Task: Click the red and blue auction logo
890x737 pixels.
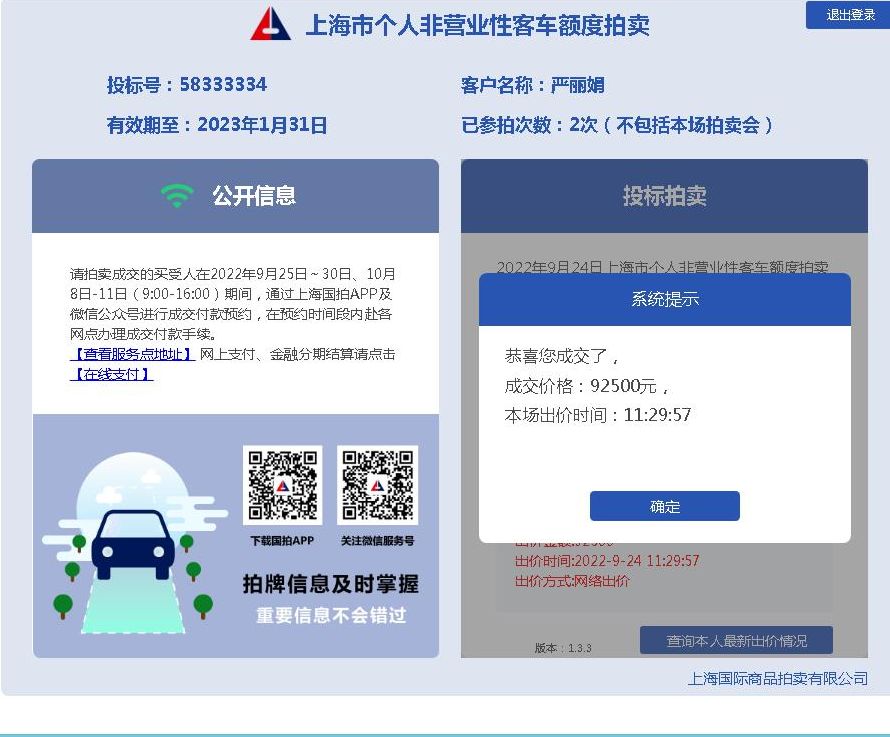Action: click(x=271, y=24)
